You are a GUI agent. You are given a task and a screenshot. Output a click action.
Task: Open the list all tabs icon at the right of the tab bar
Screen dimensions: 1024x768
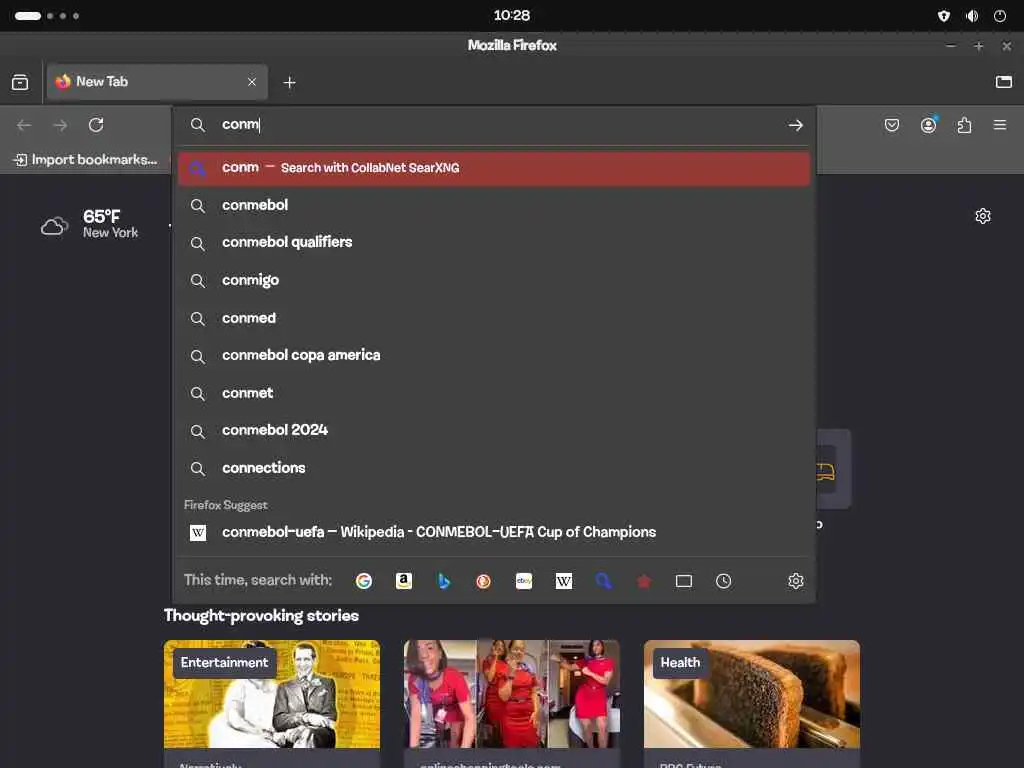1004,82
